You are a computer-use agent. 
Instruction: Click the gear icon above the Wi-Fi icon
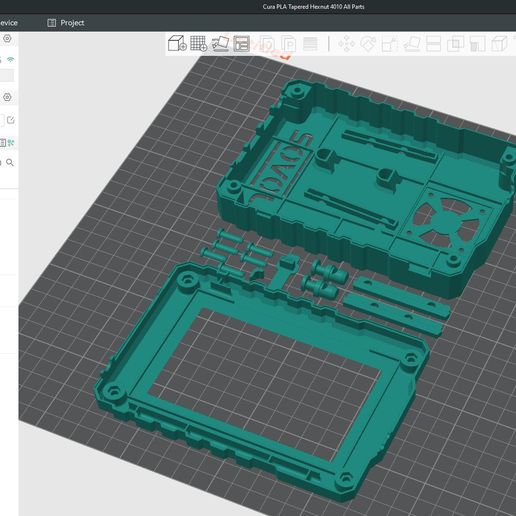(x=7, y=39)
